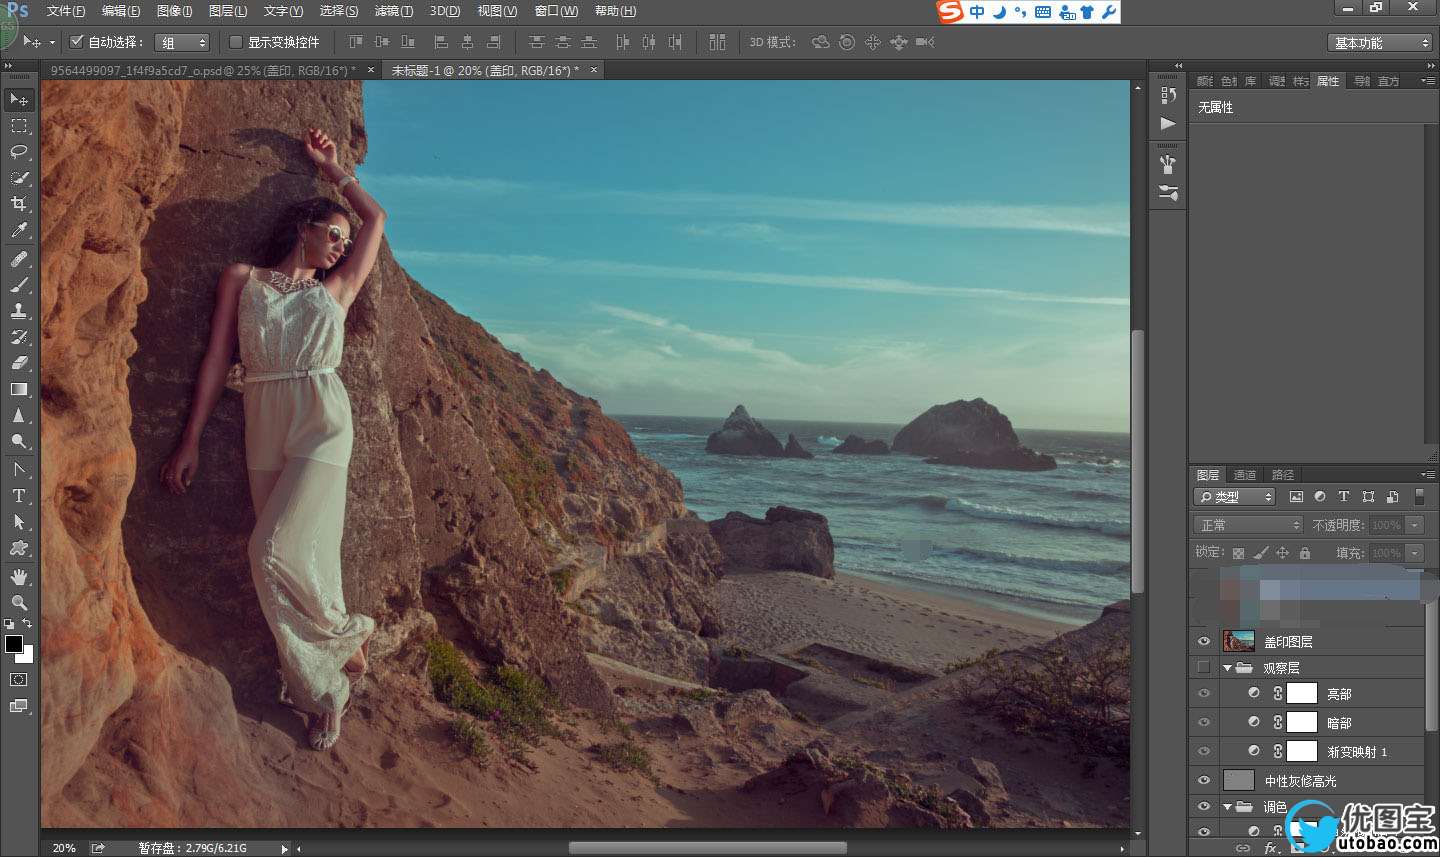Switch to the 通道 tab
The width and height of the screenshot is (1440, 857).
[x=1245, y=475]
